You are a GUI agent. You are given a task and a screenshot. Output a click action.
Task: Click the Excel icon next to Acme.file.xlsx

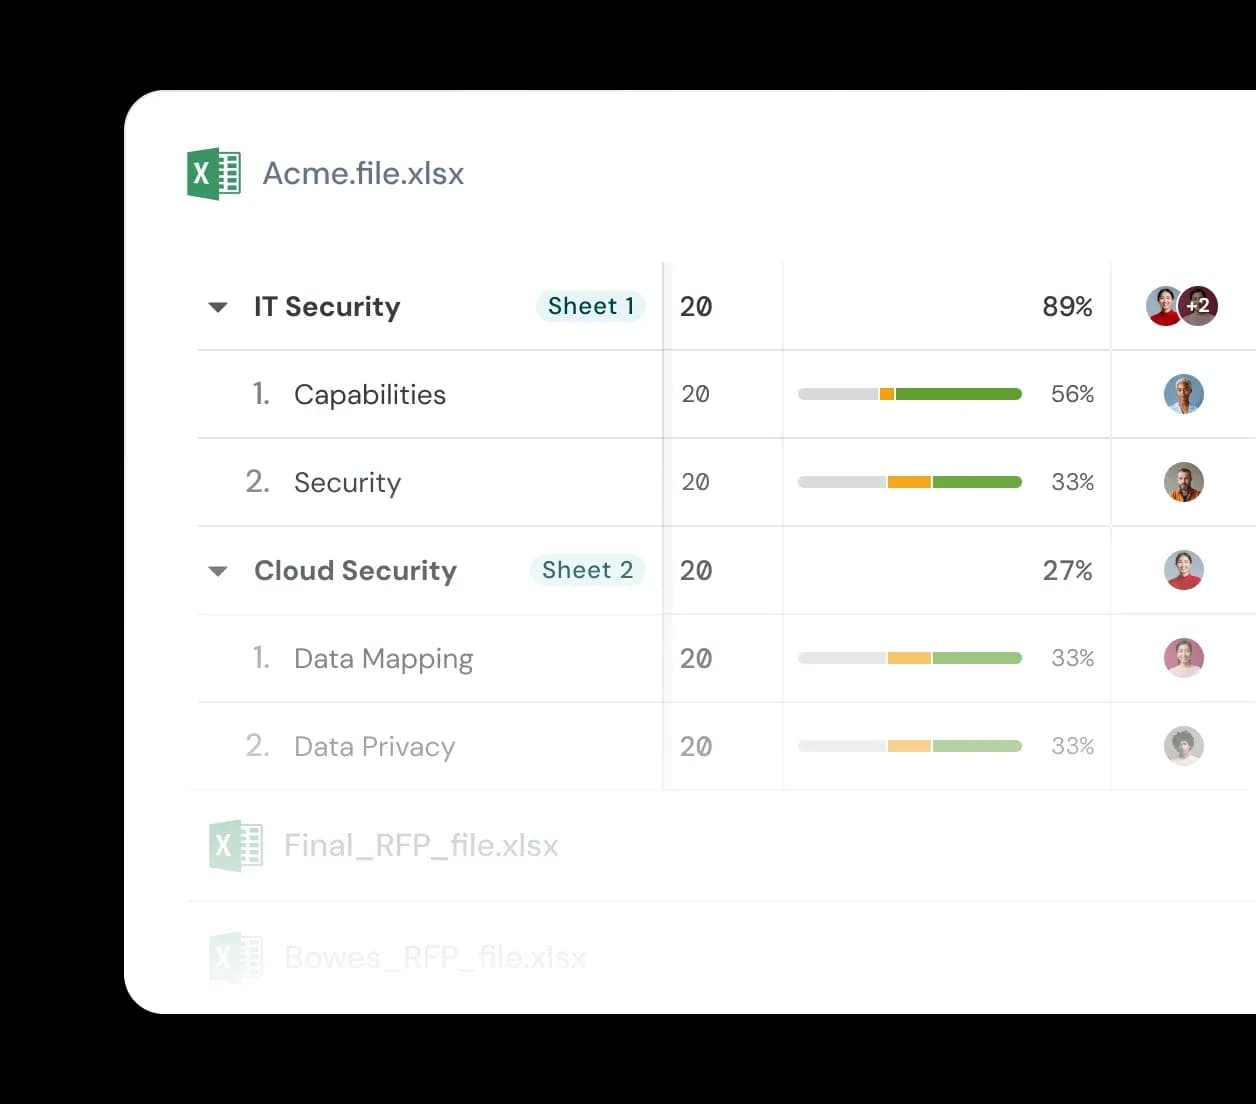coord(213,173)
